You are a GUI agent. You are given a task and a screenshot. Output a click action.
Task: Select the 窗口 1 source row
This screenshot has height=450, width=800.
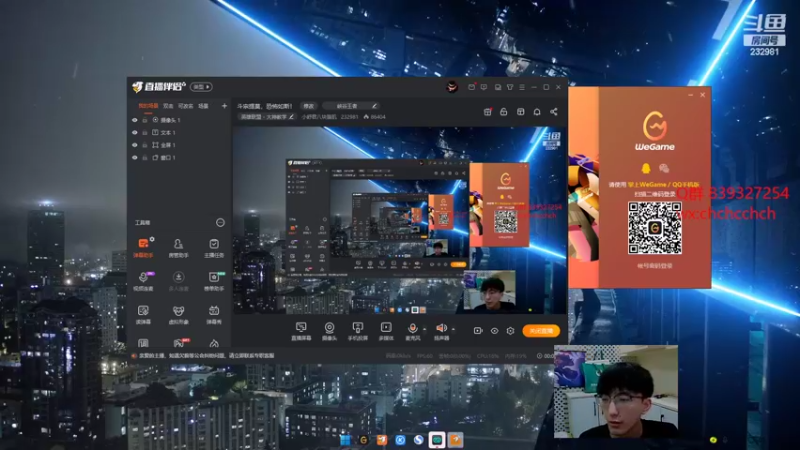pyautogui.click(x=179, y=158)
